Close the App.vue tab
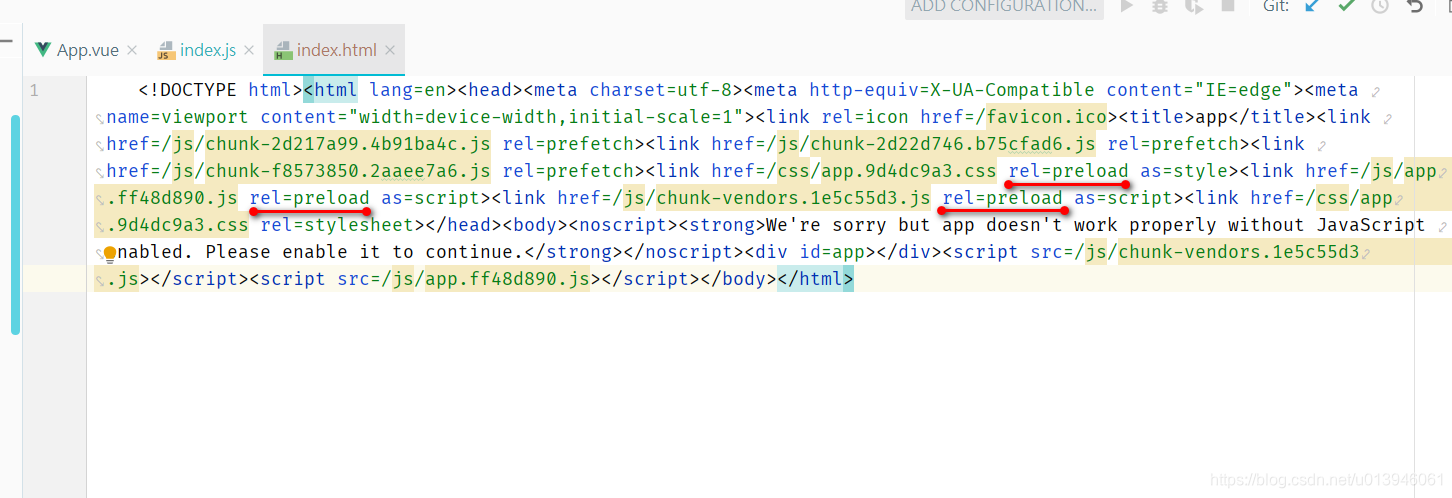The width and height of the screenshot is (1452, 498). (132, 51)
